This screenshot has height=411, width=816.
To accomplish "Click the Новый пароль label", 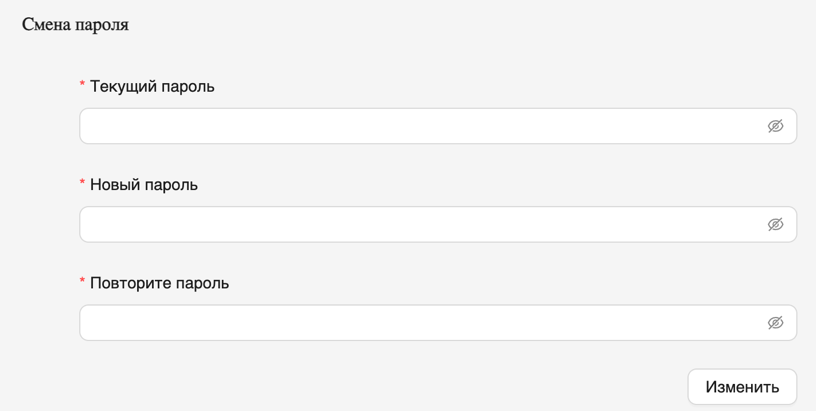I will point(144,184).
